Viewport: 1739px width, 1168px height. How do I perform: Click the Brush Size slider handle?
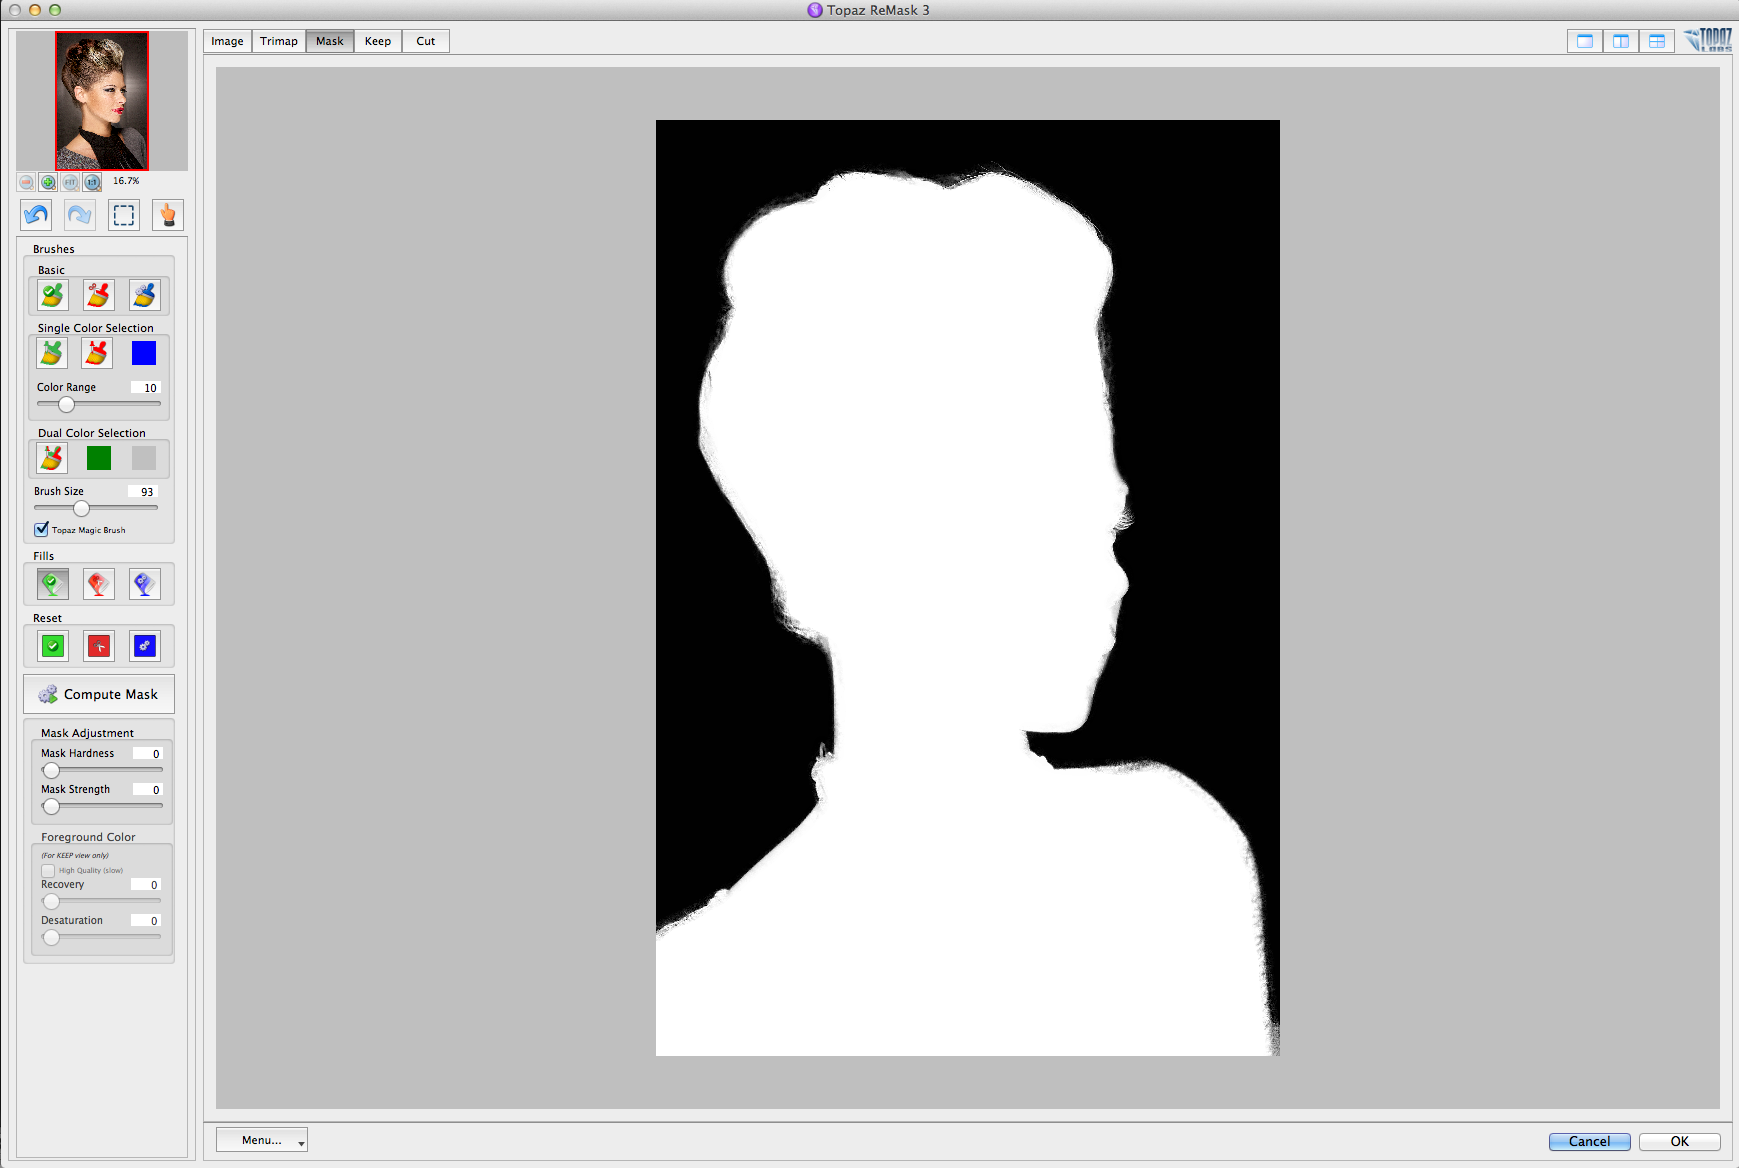(x=81, y=508)
